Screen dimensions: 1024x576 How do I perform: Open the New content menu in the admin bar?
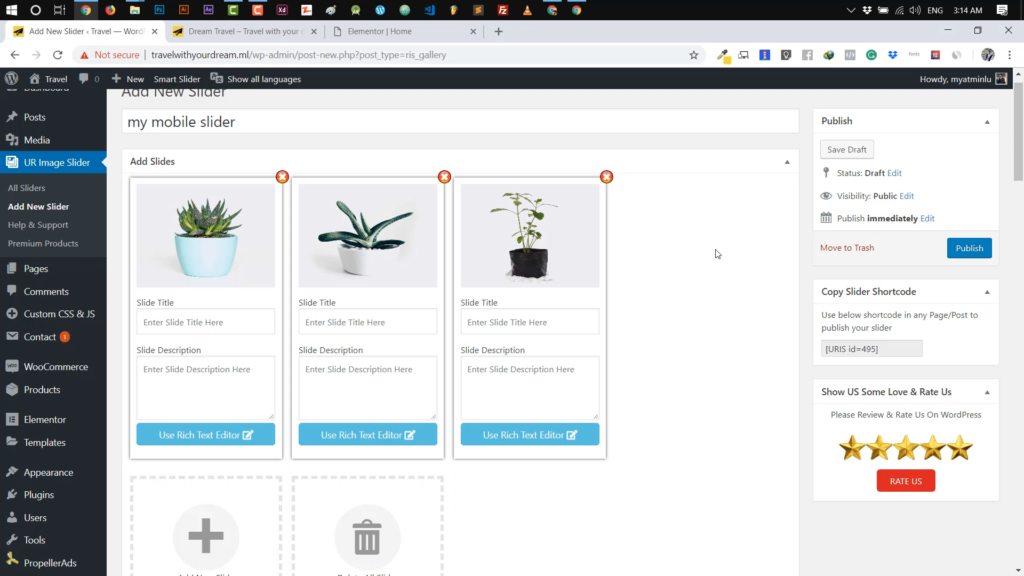tap(128, 78)
